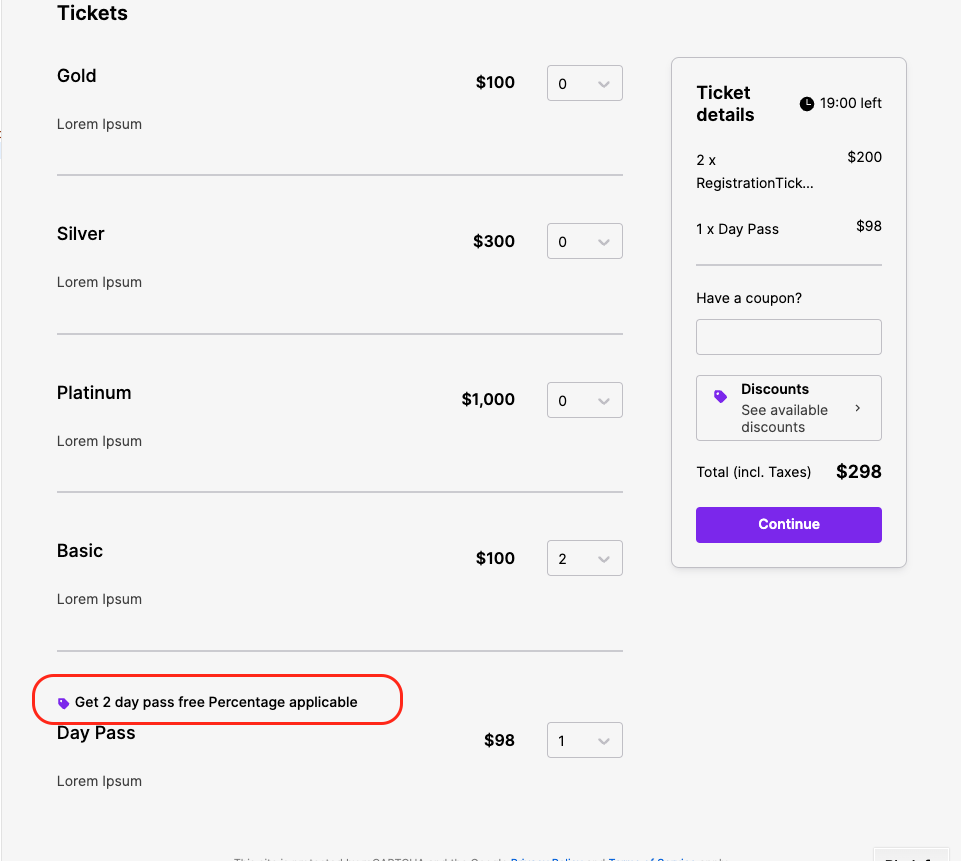Click the purple tag icon beside Discounts

tap(720, 397)
